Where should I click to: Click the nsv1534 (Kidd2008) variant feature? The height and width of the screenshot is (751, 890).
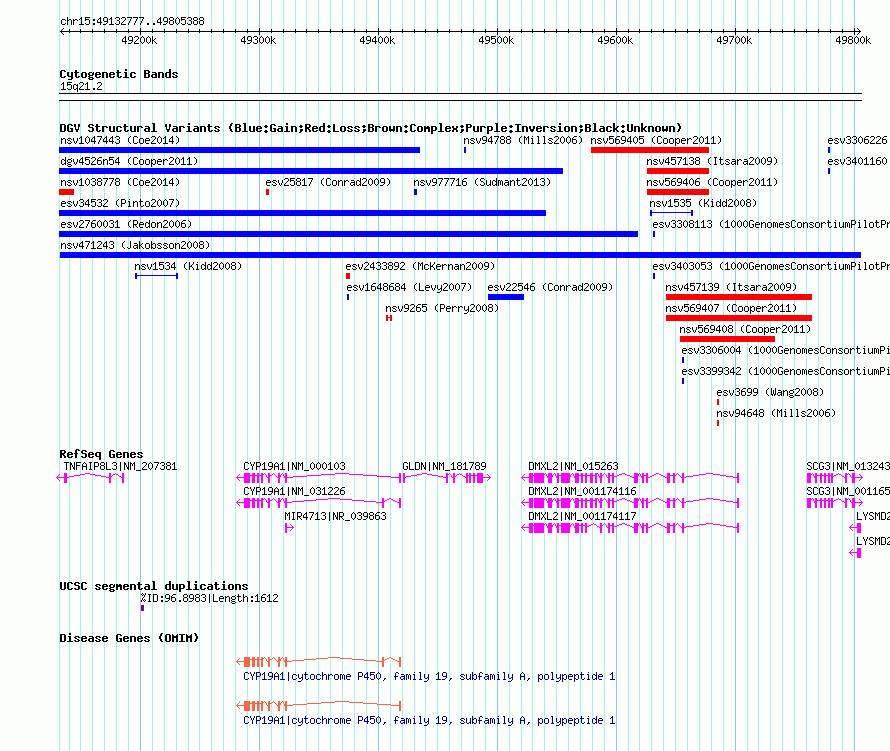tap(157, 276)
